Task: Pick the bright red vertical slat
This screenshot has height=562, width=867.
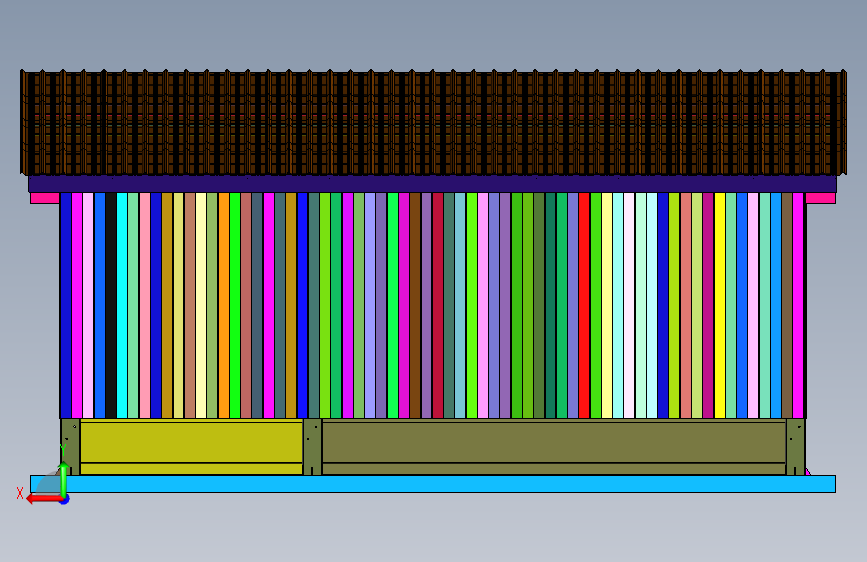Action: click(x=584, y=305)
